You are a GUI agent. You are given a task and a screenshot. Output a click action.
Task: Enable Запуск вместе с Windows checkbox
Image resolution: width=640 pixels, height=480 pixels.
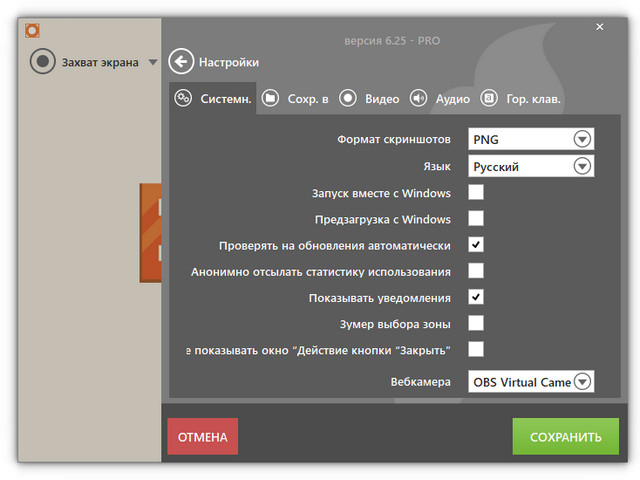[x=476, y=193]
